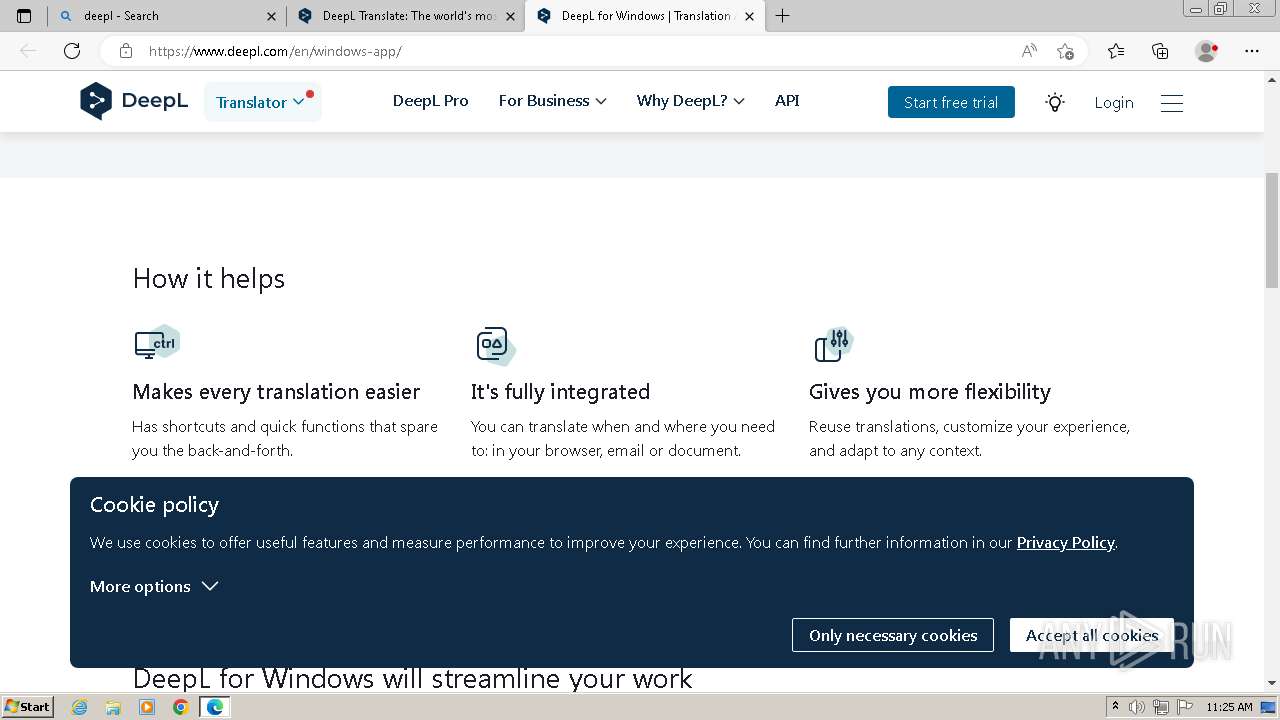
Task: Click the fully integrated feature icon
Action: [x=495, y=345]
